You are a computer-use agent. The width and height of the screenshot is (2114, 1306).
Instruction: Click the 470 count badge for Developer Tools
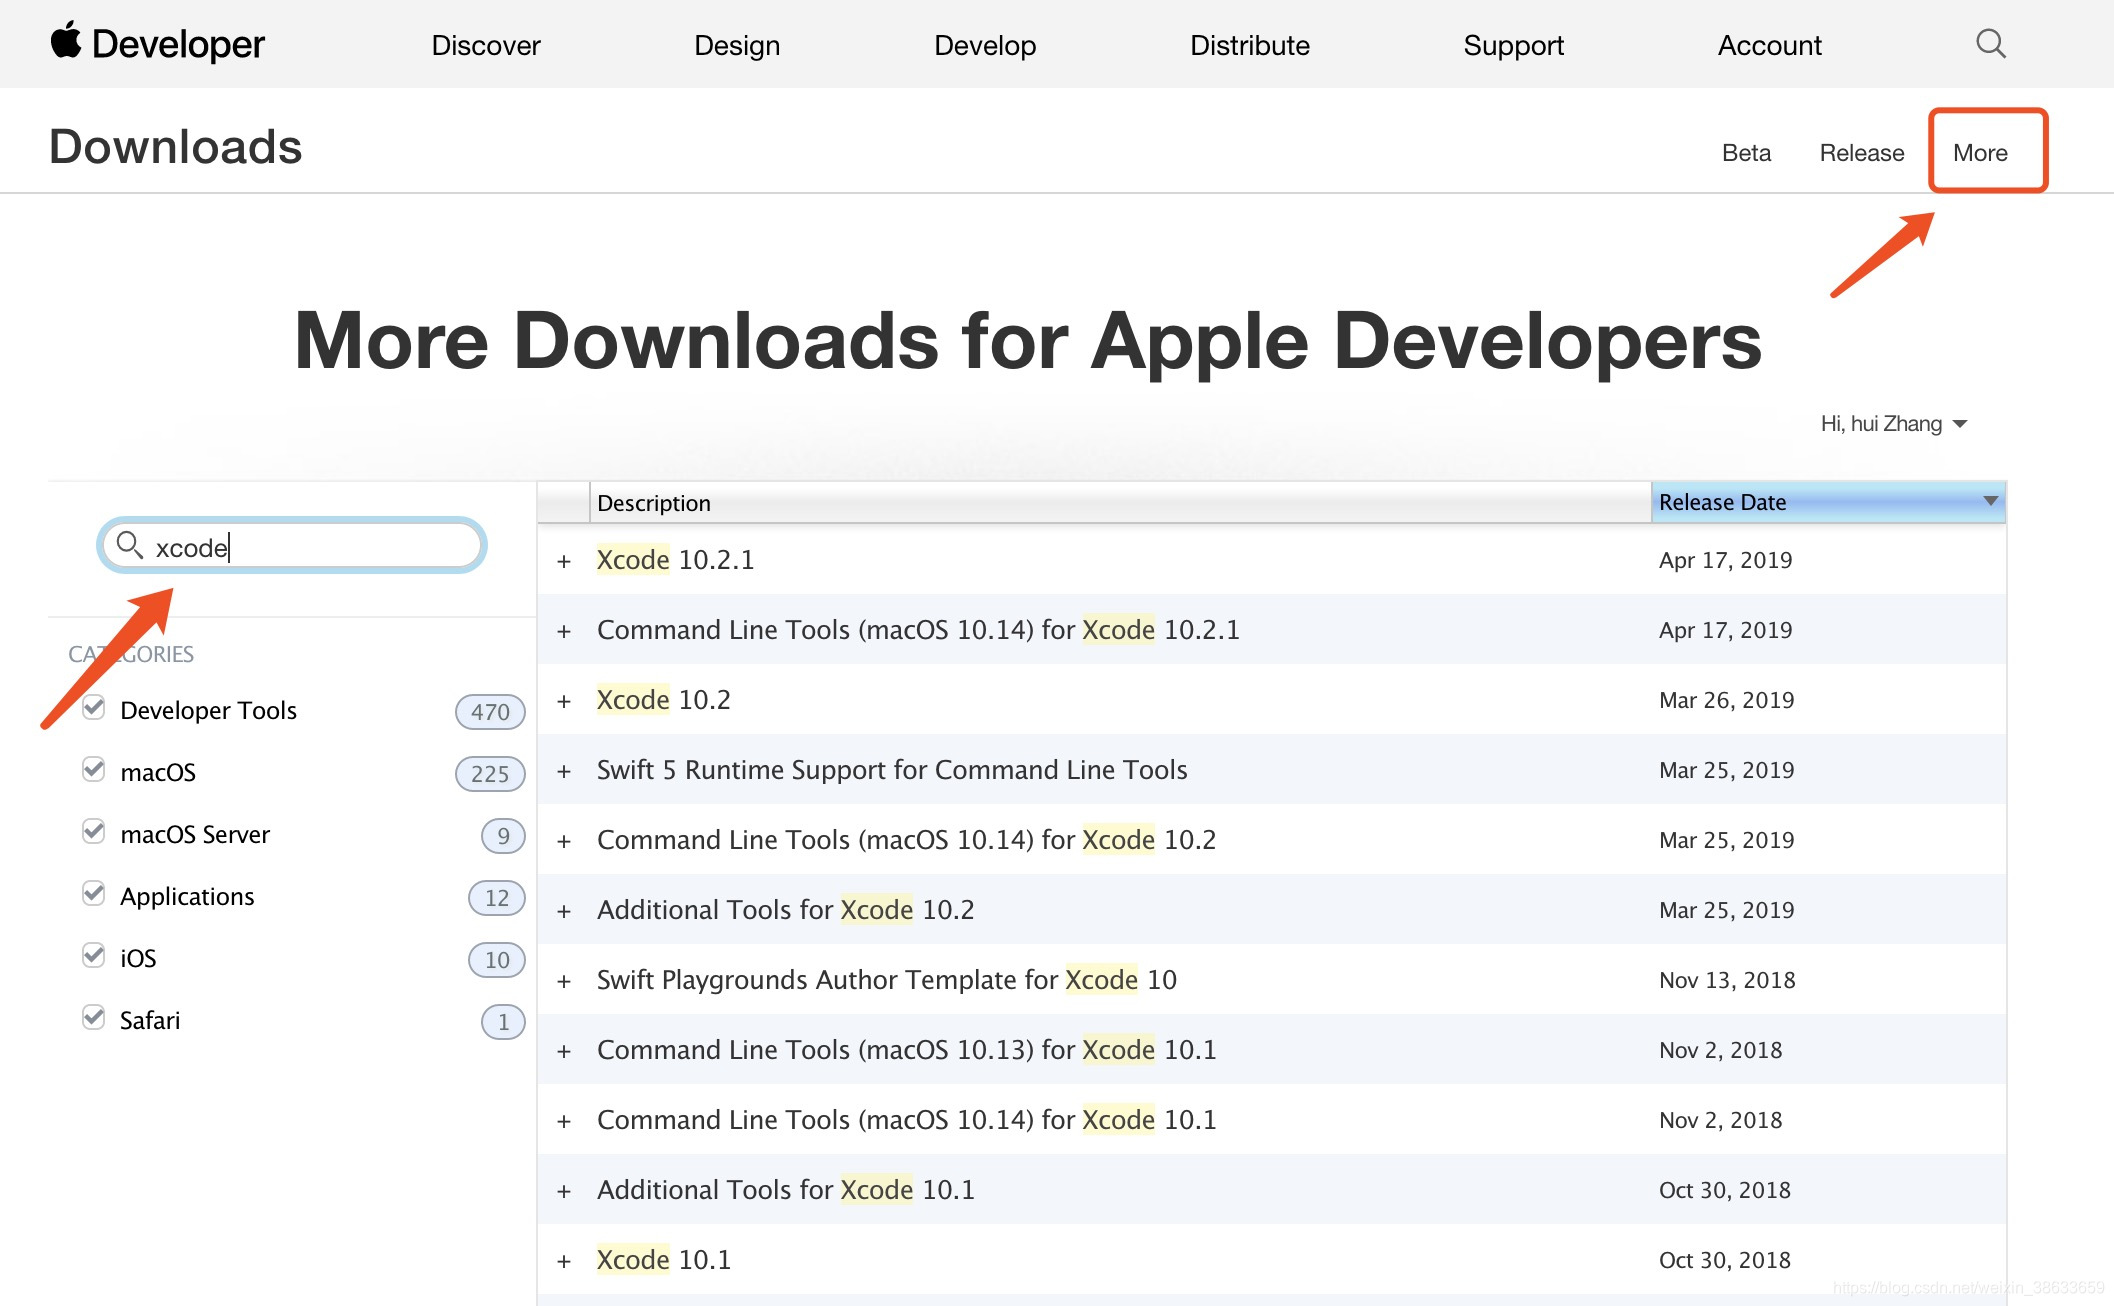point(490,712)
